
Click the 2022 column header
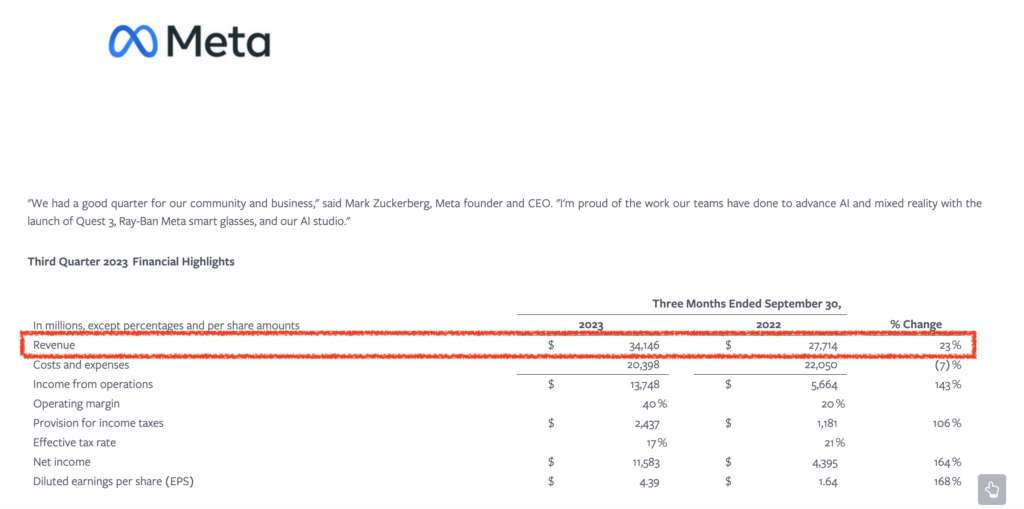[x=768, y=325]
